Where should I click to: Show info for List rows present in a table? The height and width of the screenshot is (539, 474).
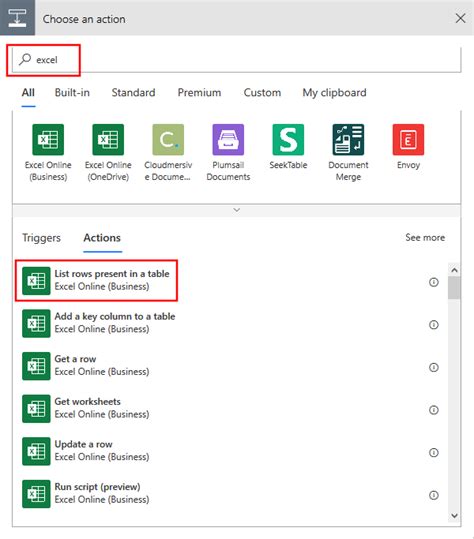point(434,282)
